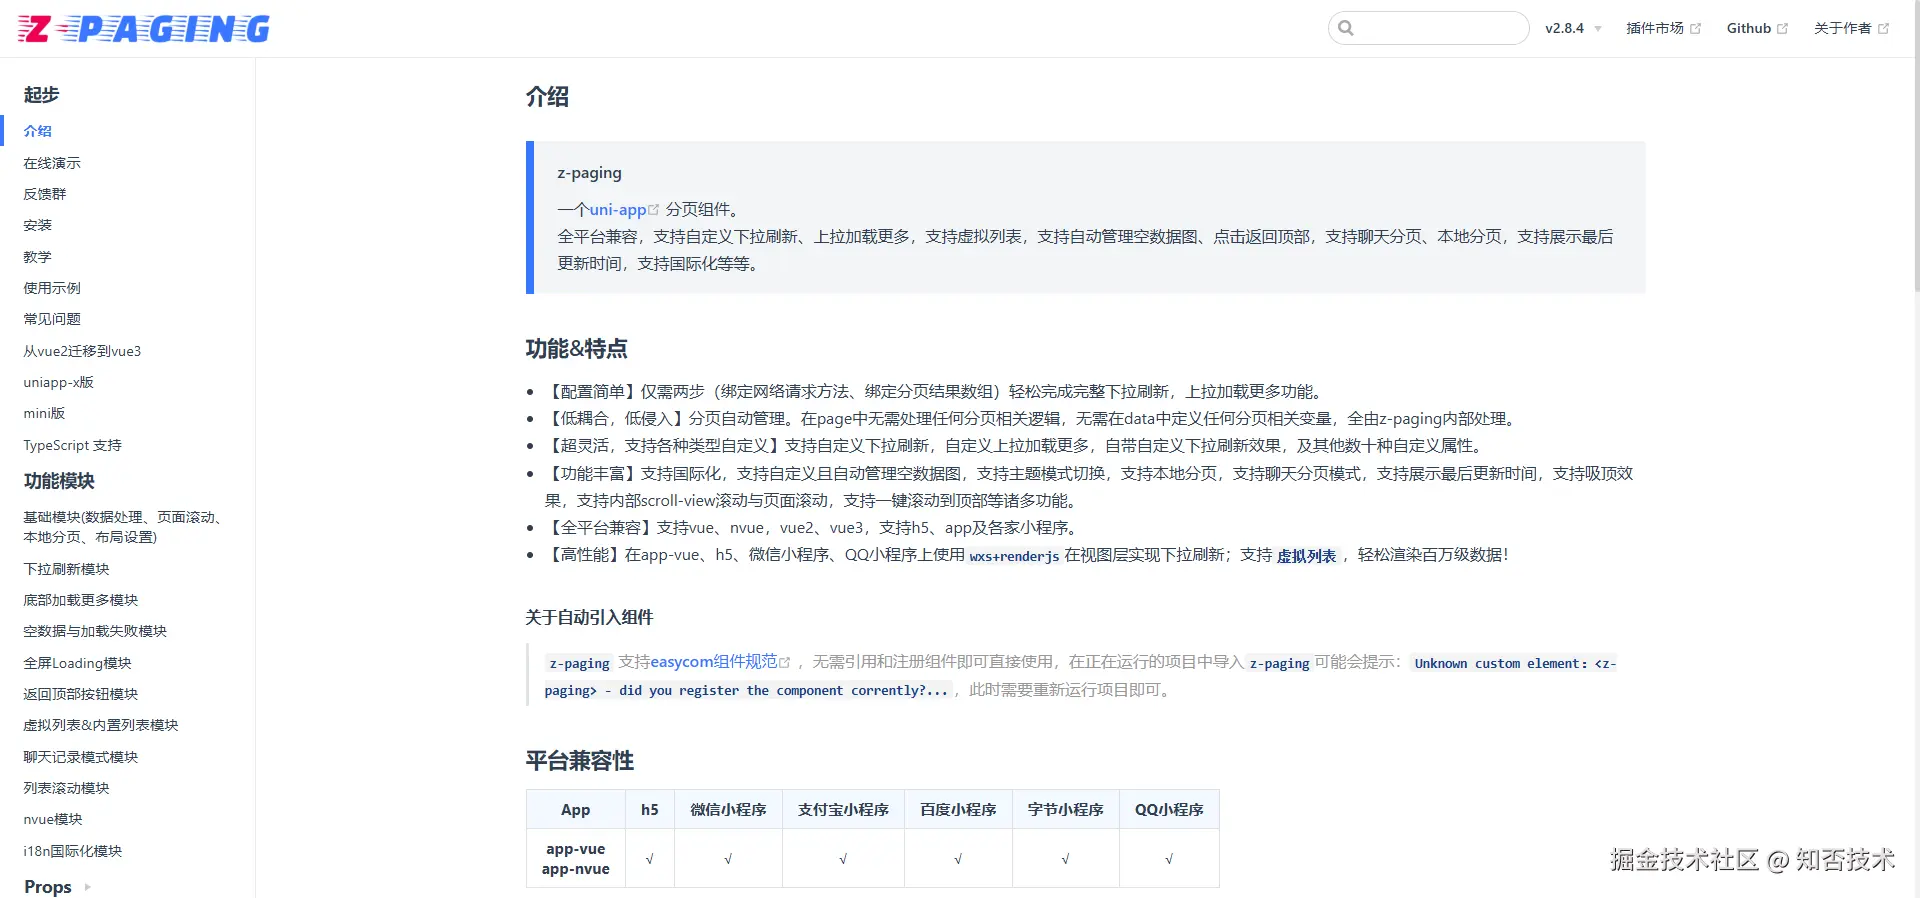Click the 支付宝小程序 table header
1920x898 pixels.
point(843,810)
